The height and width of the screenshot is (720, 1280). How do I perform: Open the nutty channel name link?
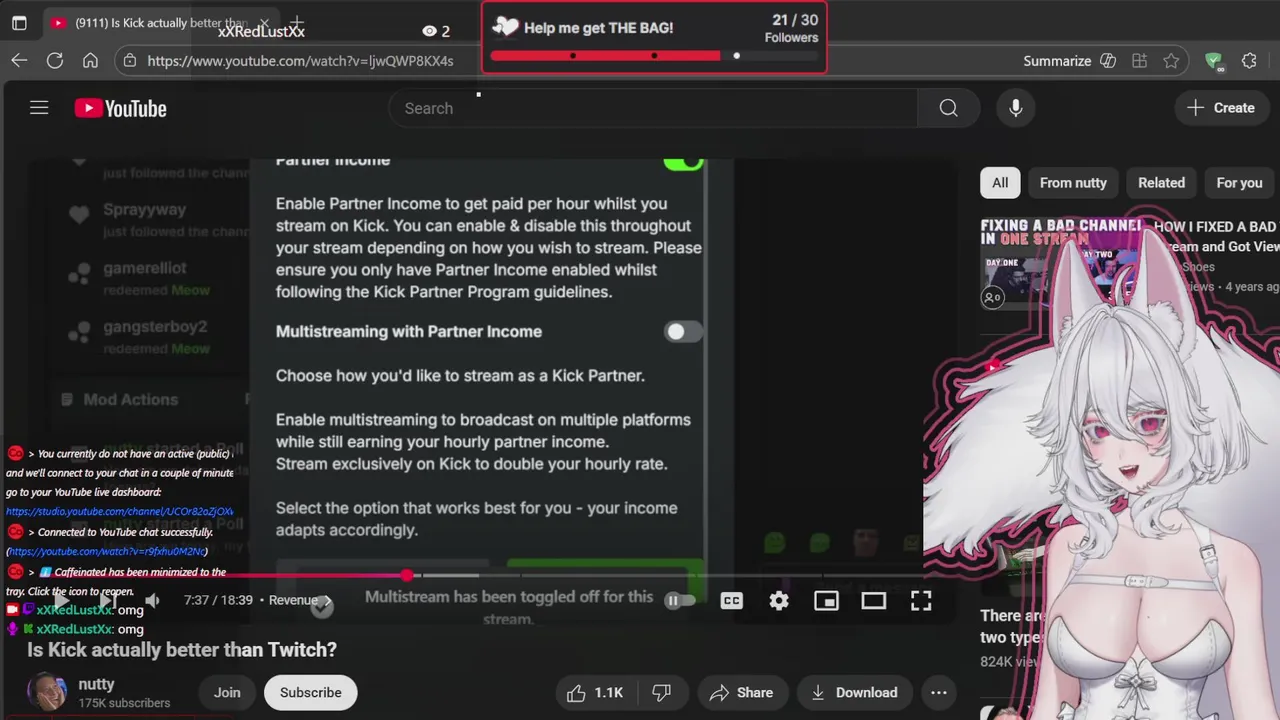pos(96,684)
